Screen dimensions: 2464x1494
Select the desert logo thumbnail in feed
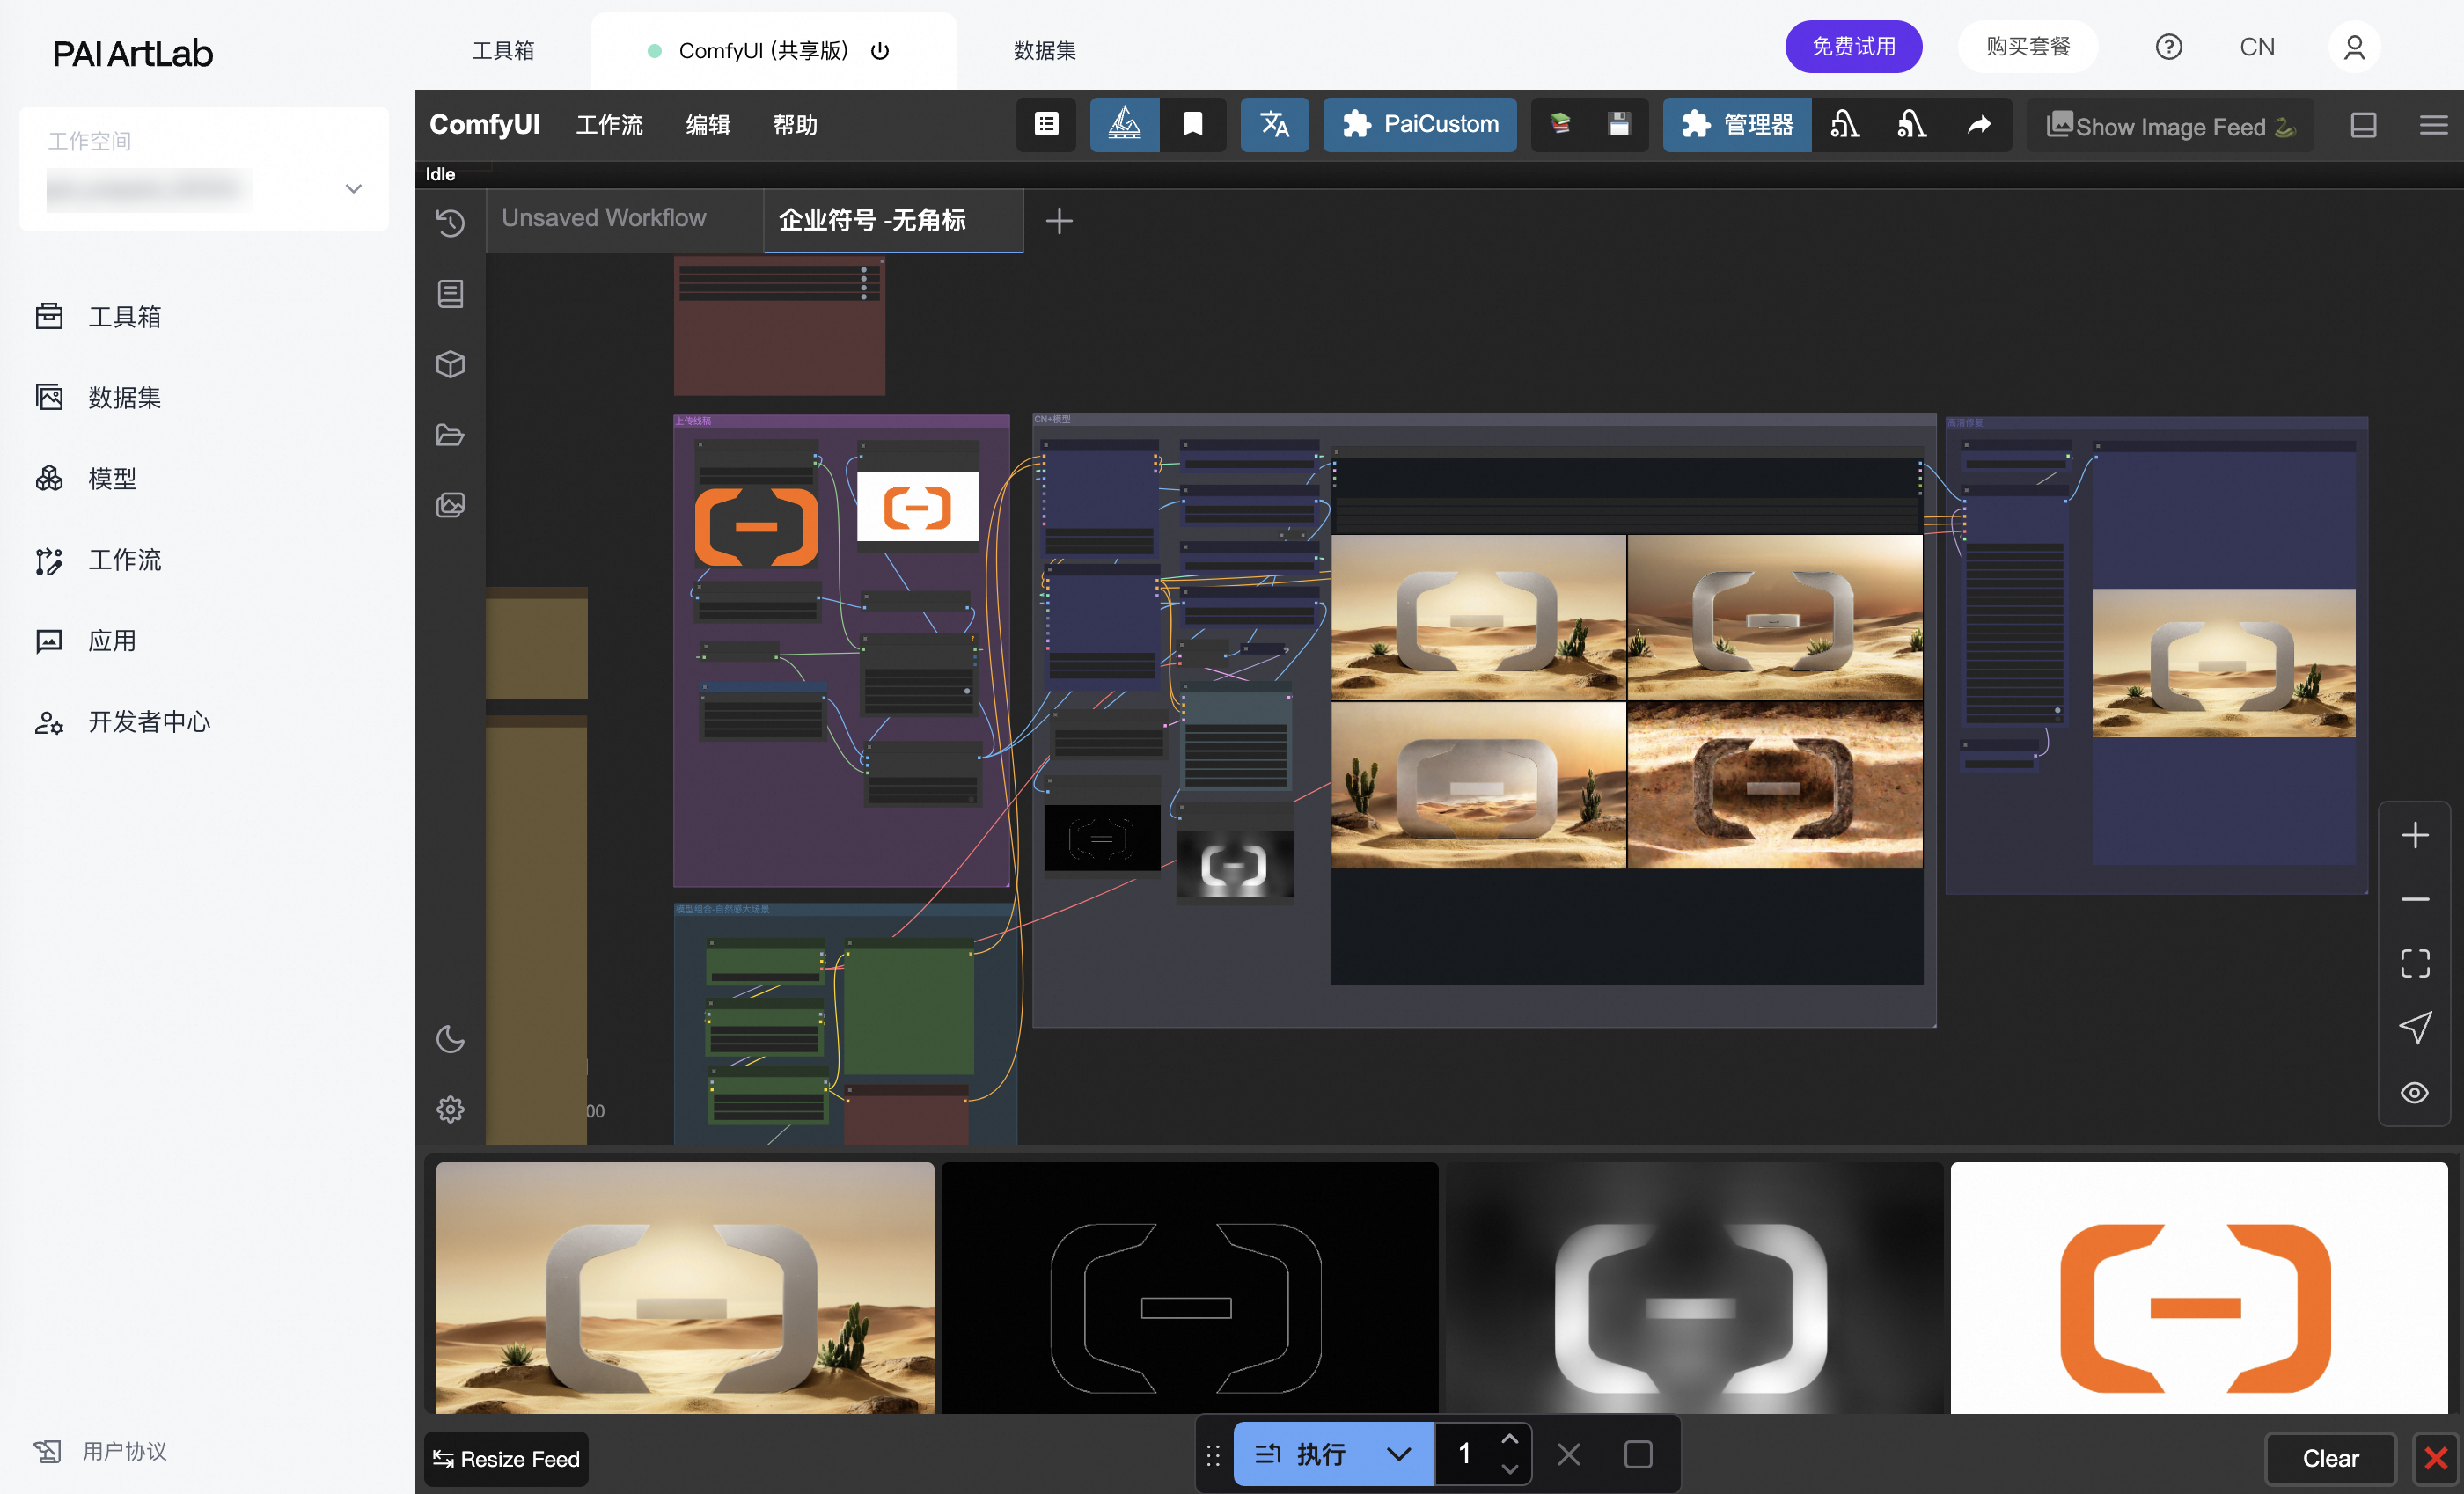[x=685, y=1287]
